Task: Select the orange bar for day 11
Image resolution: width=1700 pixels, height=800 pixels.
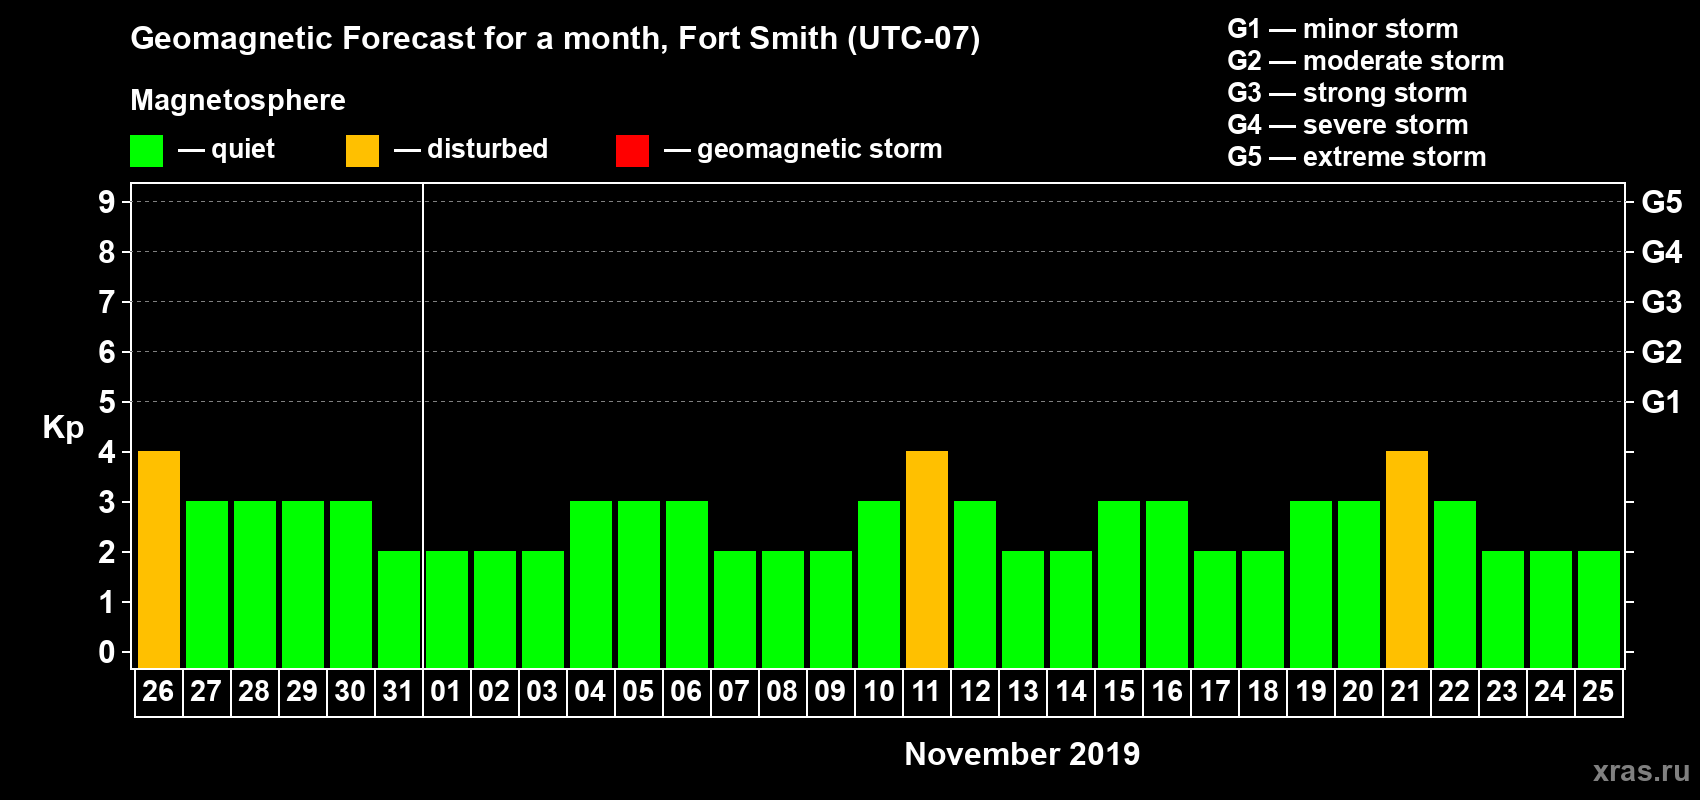Action: (x=927, y=559)
